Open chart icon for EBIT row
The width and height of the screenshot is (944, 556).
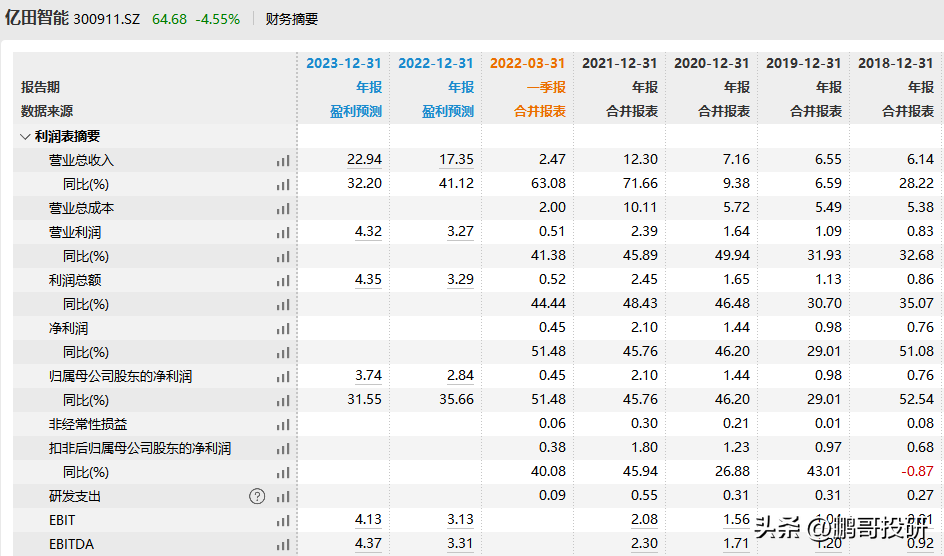(283, 521)
